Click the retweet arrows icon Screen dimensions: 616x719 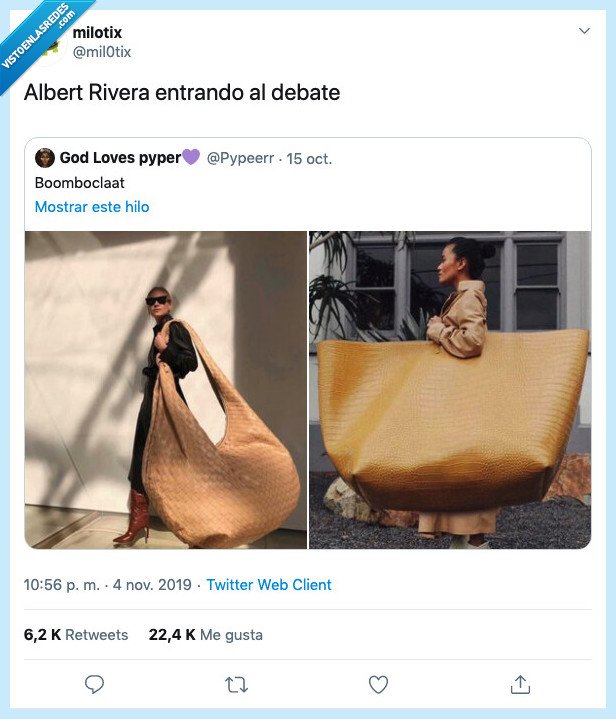(237, 685)
